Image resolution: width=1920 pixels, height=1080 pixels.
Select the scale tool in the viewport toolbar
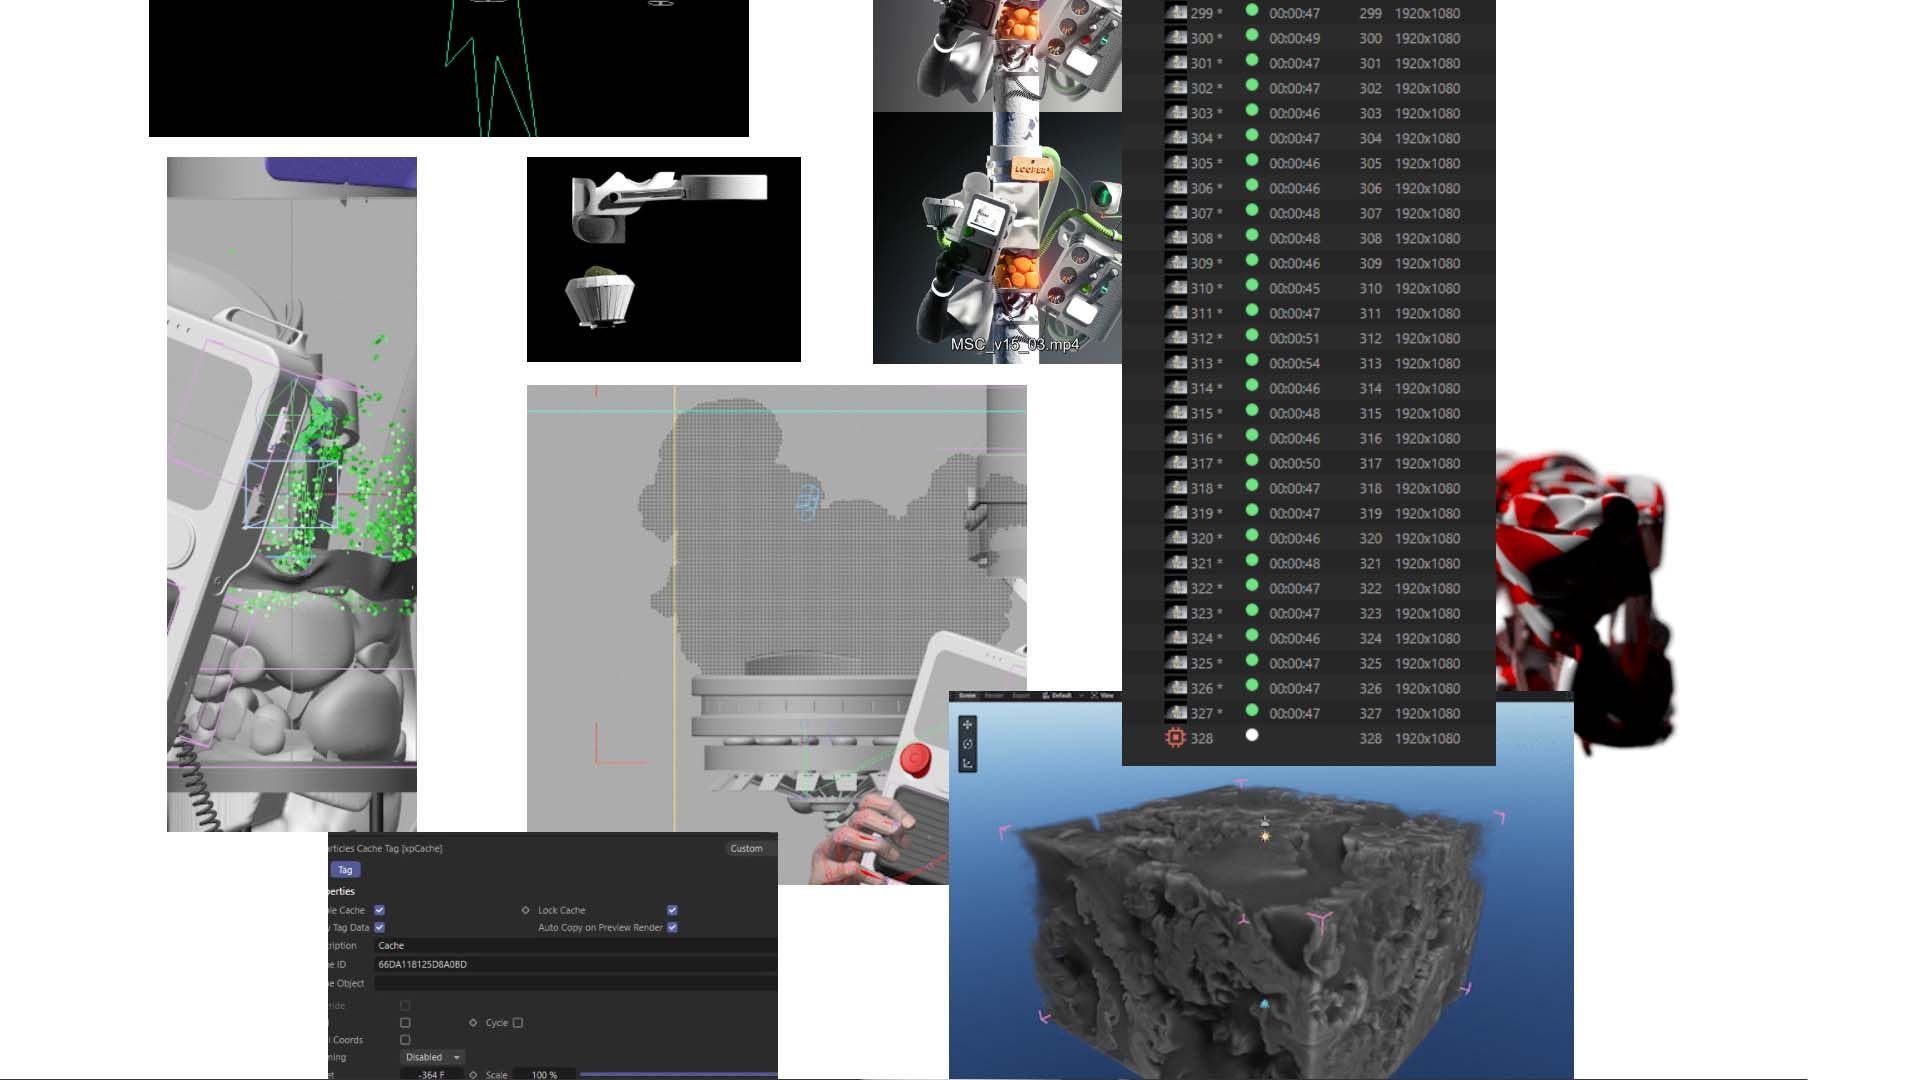click(967, 764)
